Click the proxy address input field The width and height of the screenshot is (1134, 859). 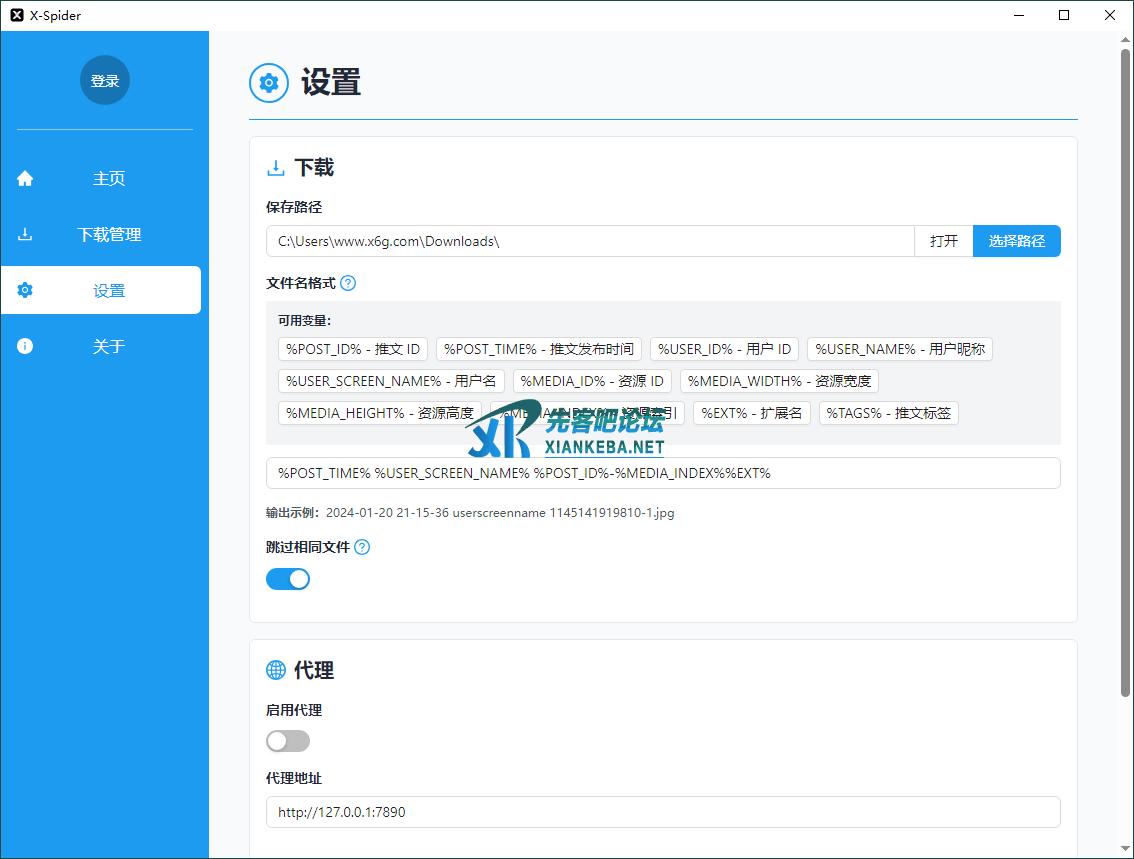click(662, 812)
